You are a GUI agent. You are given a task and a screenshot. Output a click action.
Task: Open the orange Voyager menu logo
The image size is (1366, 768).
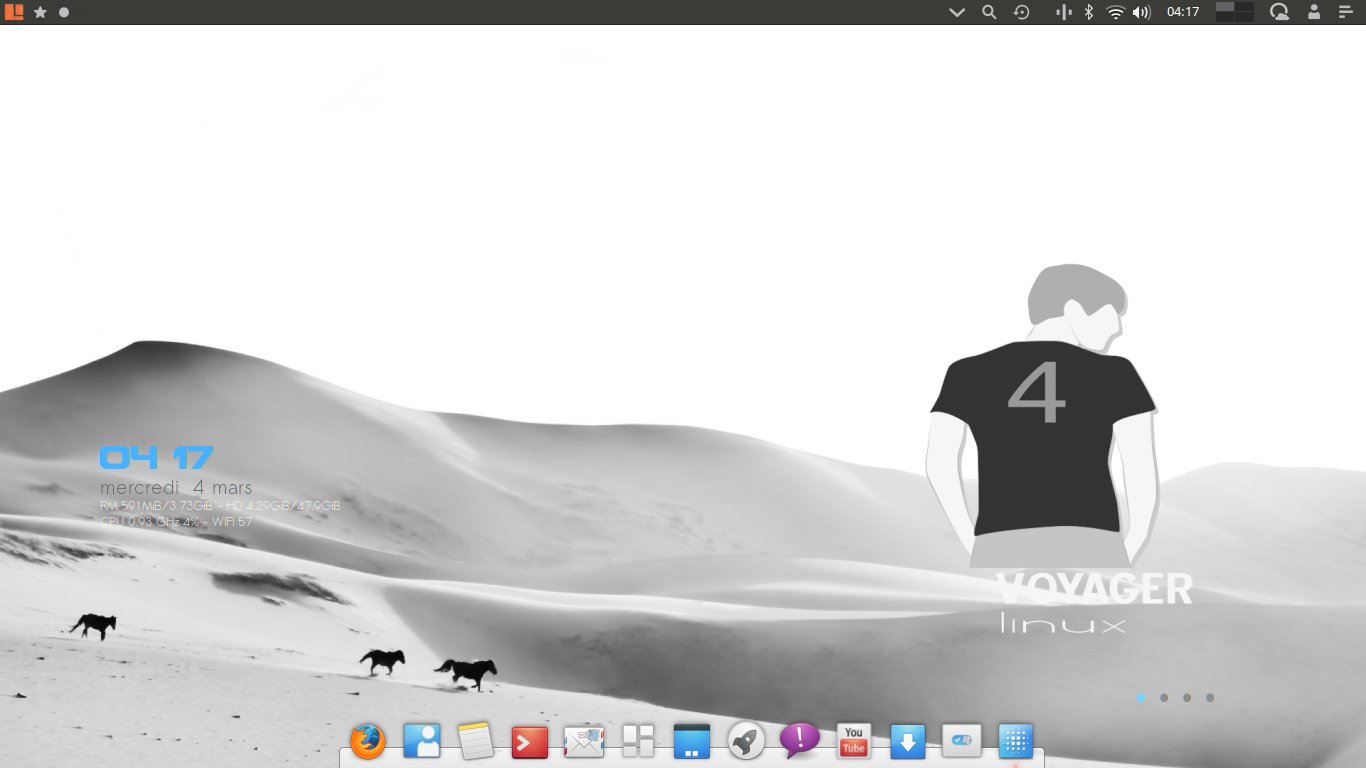(x=14, y=12)
